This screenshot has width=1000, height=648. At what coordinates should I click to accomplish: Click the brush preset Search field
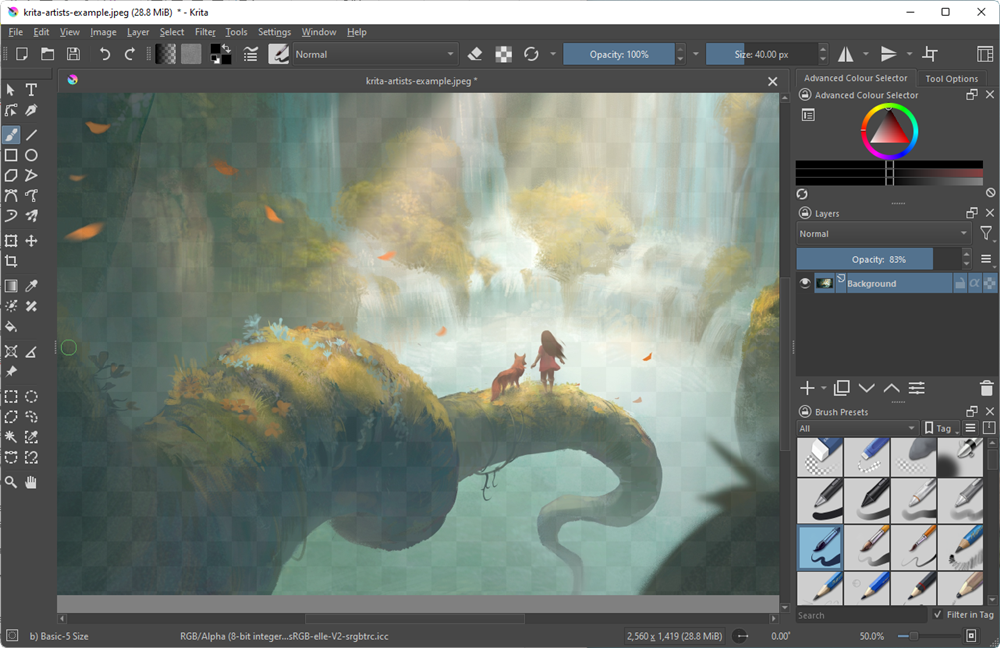[860, 615]
